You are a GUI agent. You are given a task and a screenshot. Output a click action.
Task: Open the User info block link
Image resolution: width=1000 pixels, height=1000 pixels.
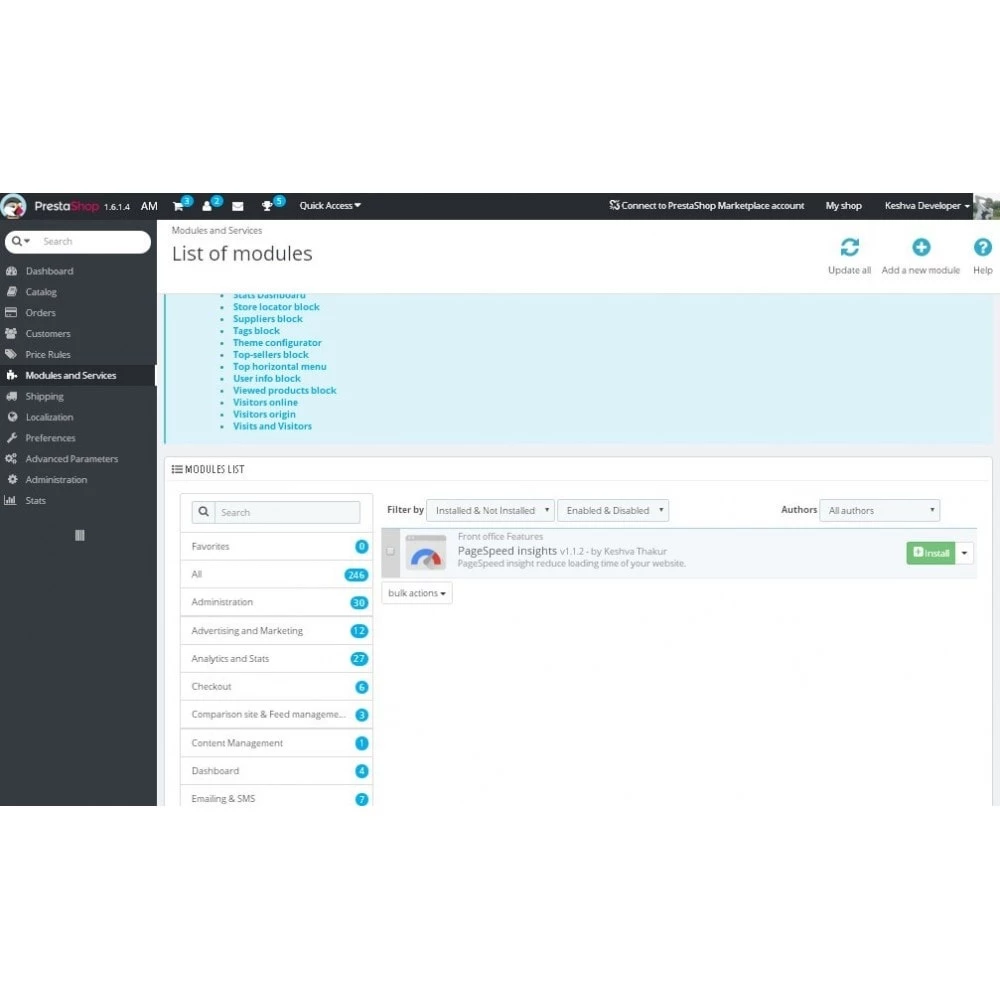click(x=267, y=378)
